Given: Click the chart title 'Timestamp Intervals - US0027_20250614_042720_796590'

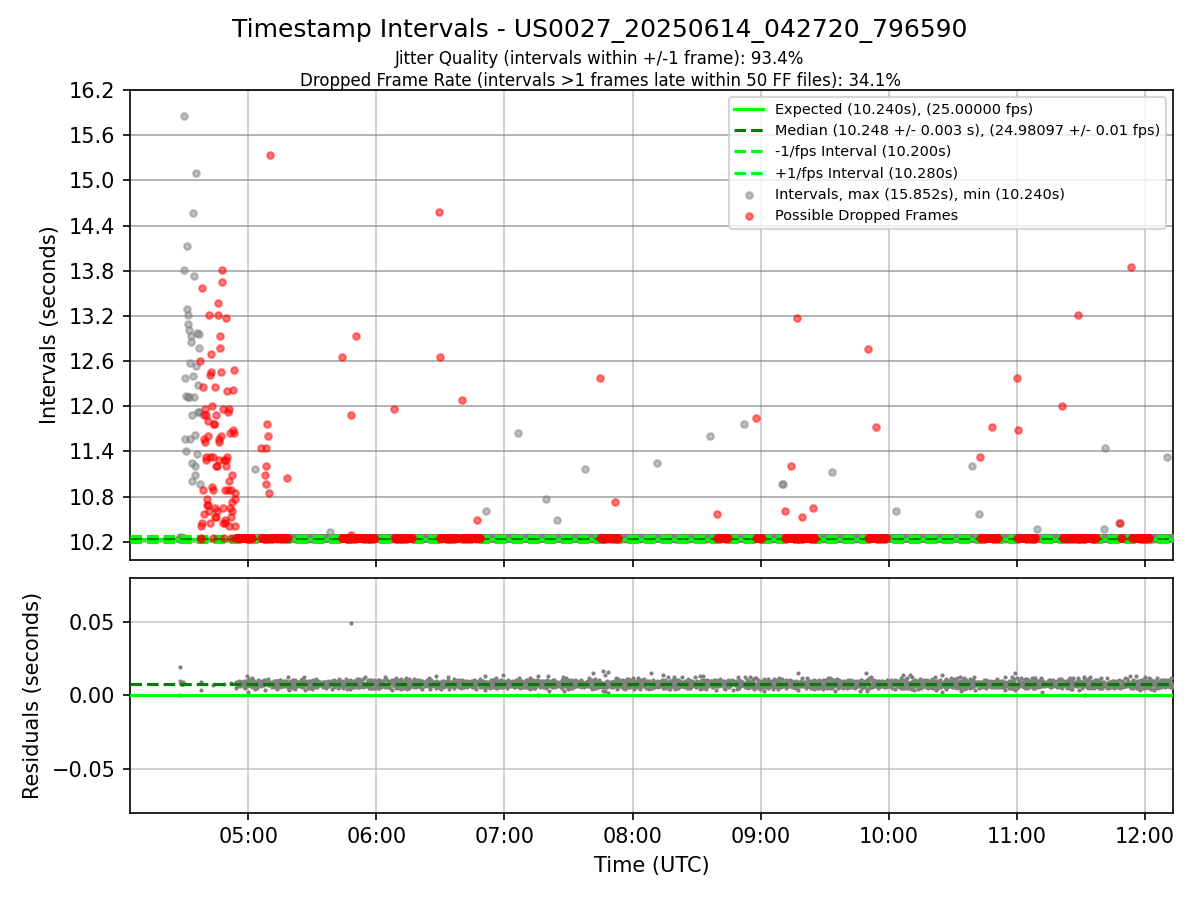Looking at the screenshot, I should tap(599, 29).
